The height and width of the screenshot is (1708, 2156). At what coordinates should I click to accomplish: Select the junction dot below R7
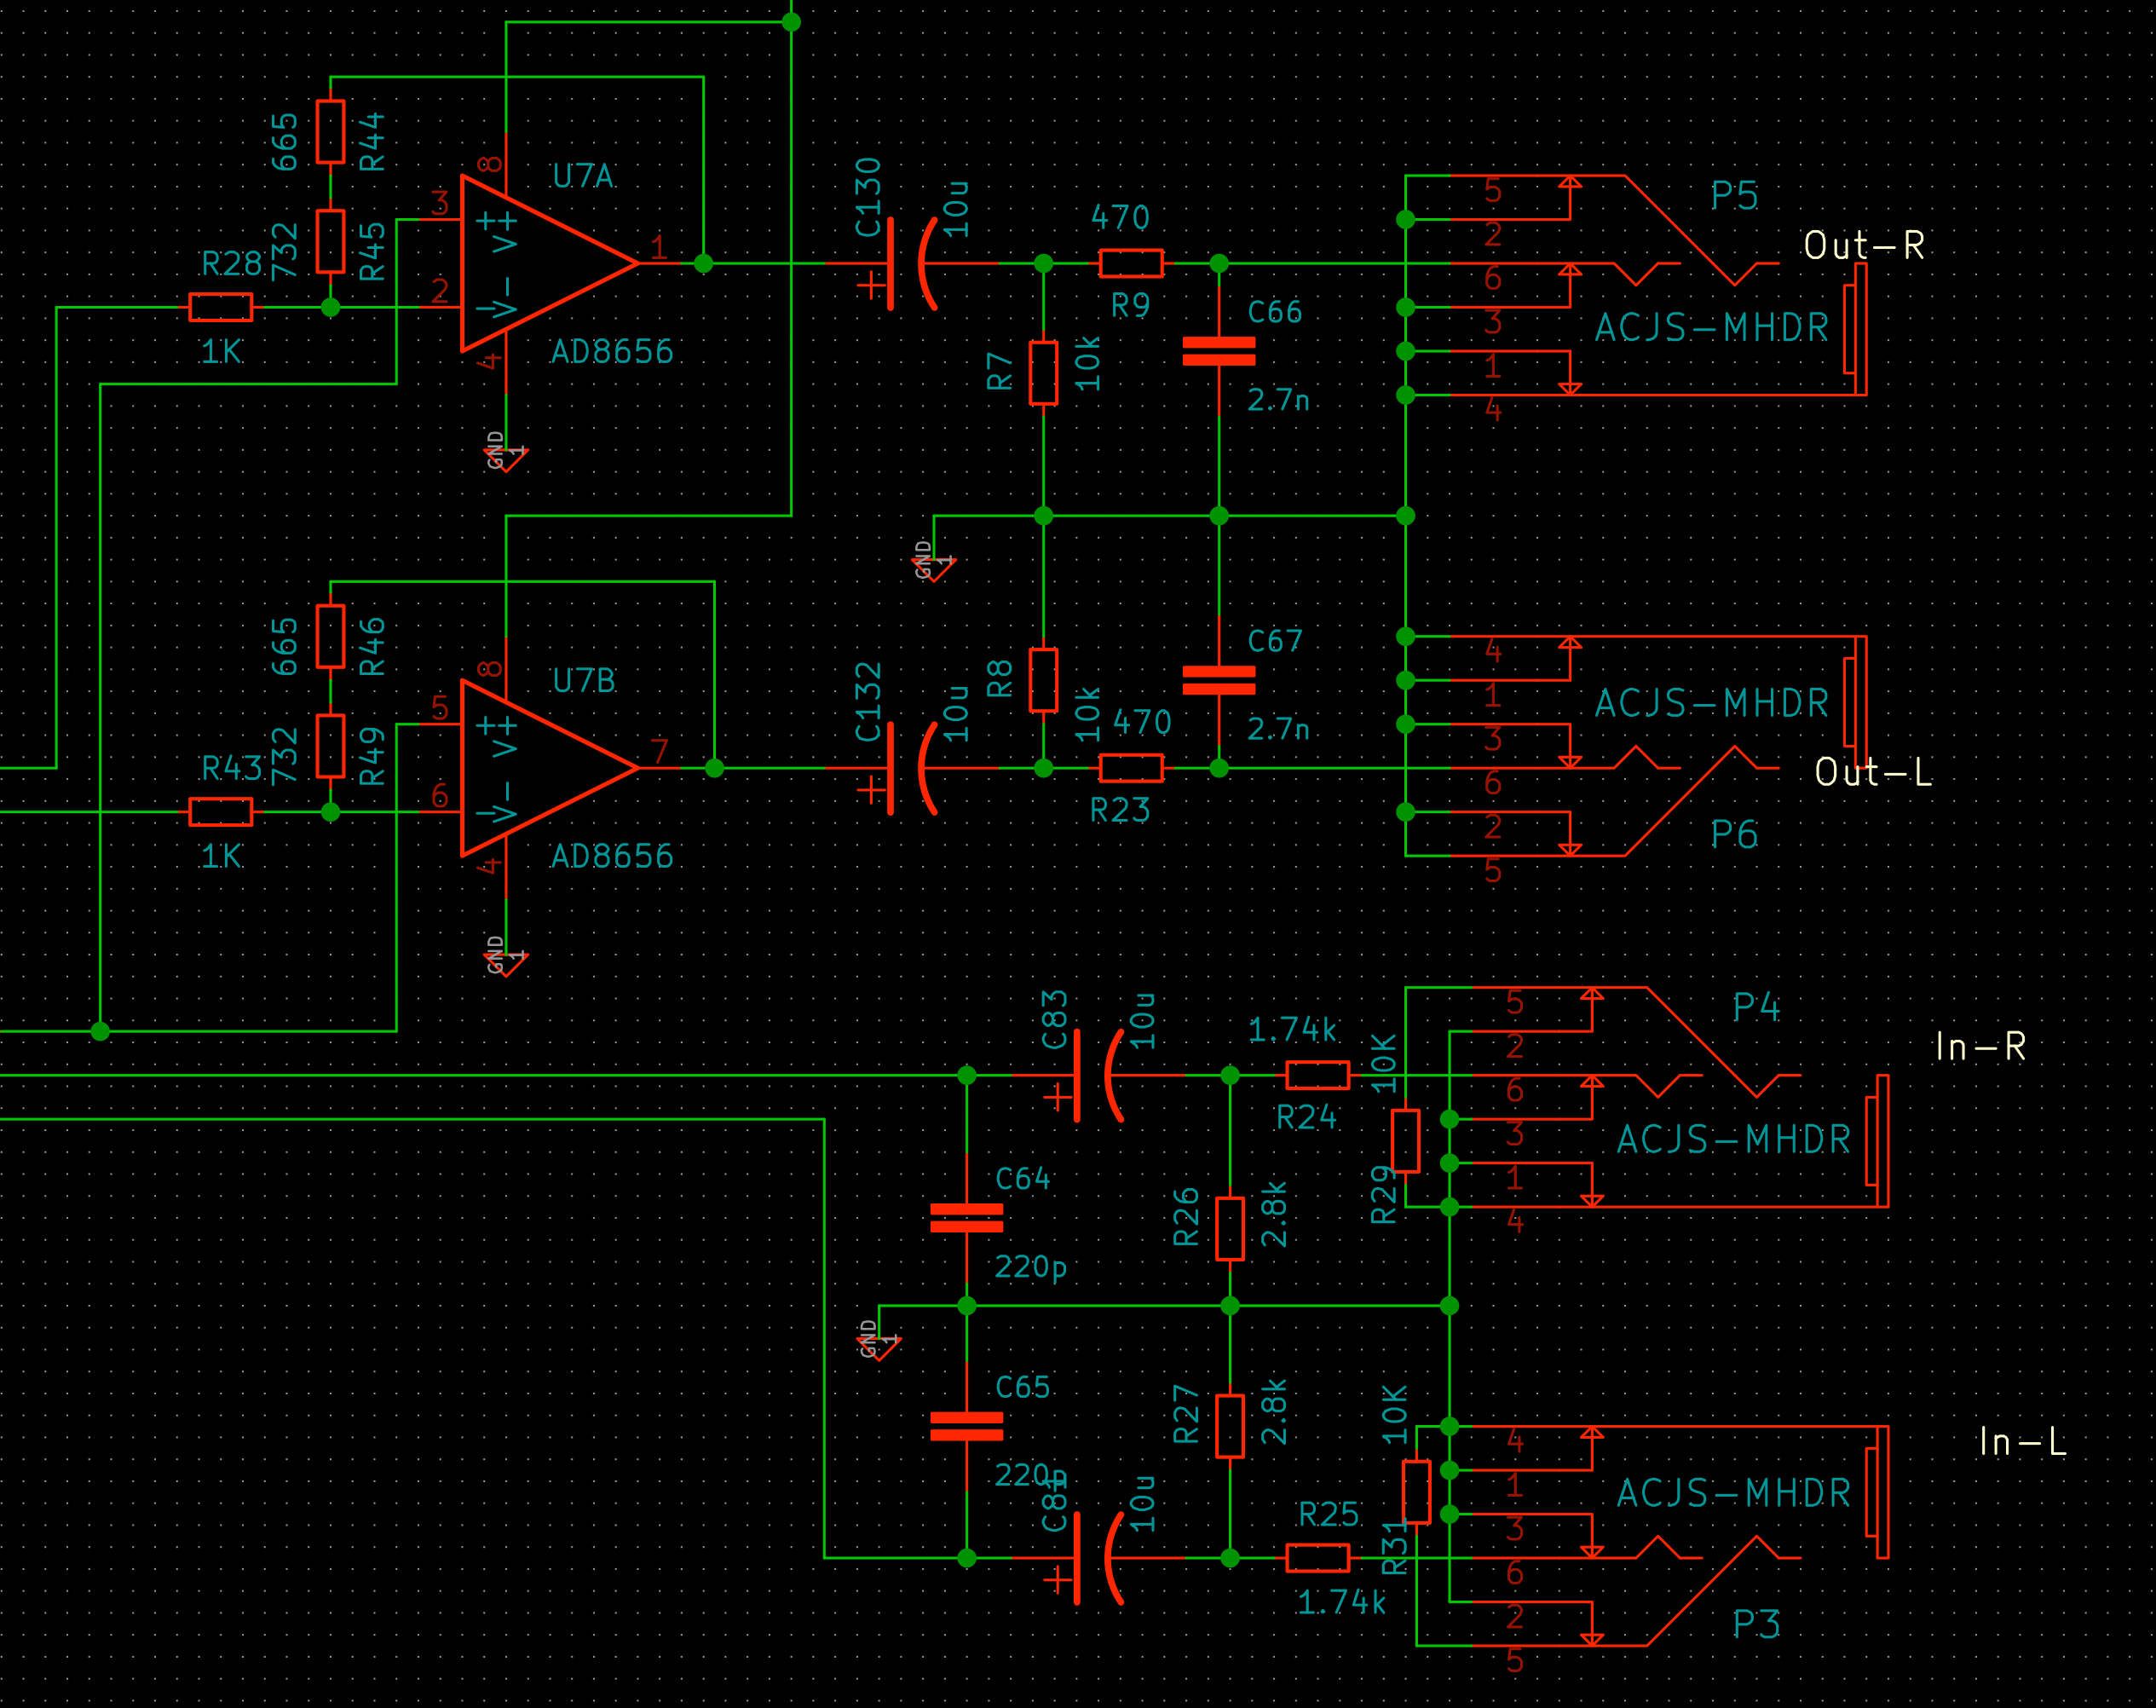tap(1043, 517)
